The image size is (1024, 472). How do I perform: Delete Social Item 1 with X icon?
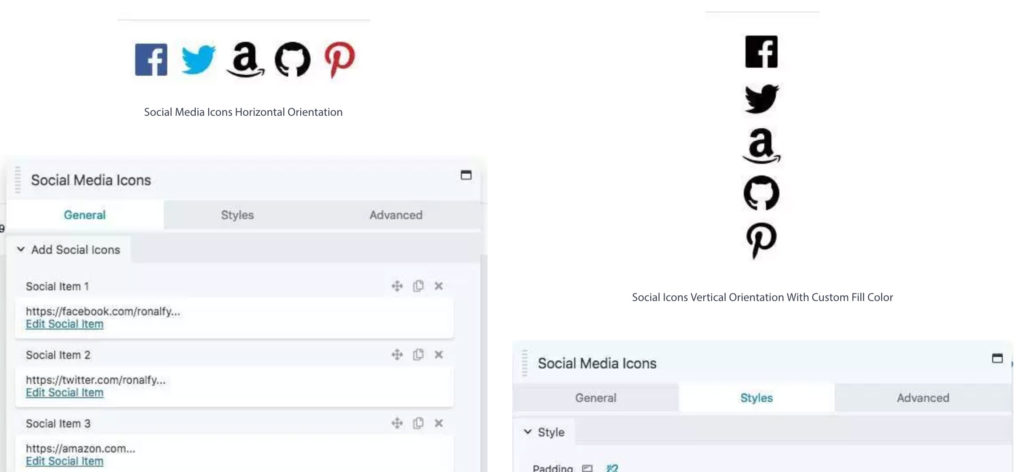click(x=439, y=286)
